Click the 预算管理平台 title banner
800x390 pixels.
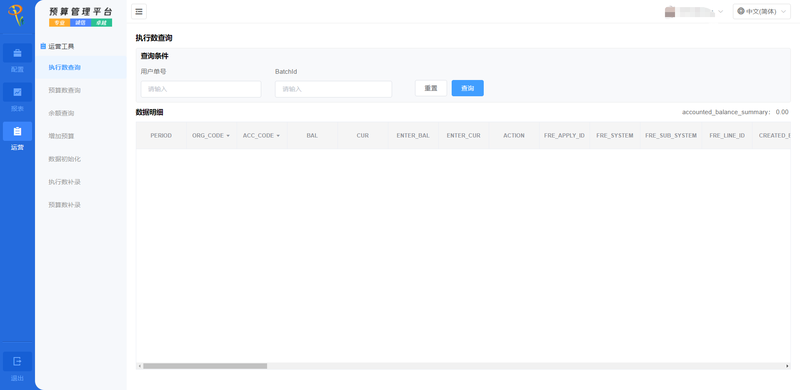[x=81, y=16]
